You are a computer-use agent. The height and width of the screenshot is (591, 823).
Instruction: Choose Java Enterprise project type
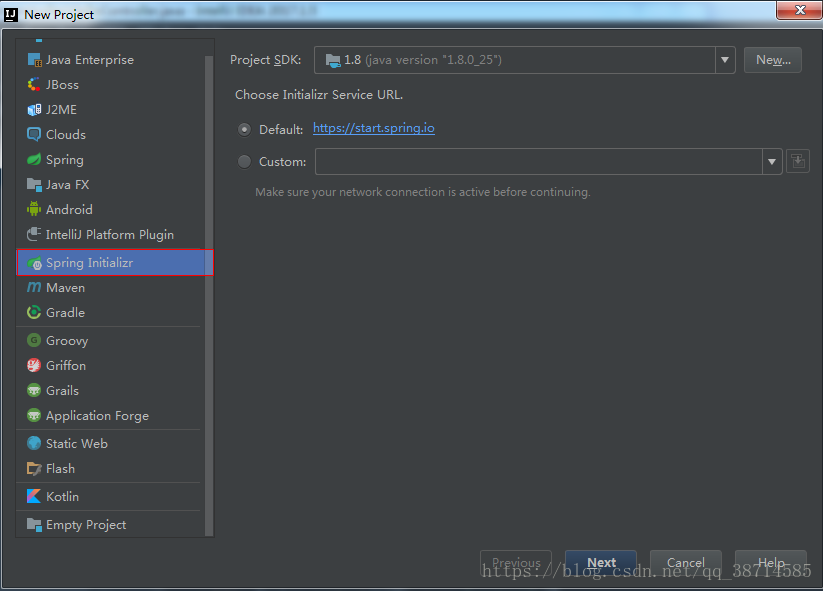(x=90, y=60)
